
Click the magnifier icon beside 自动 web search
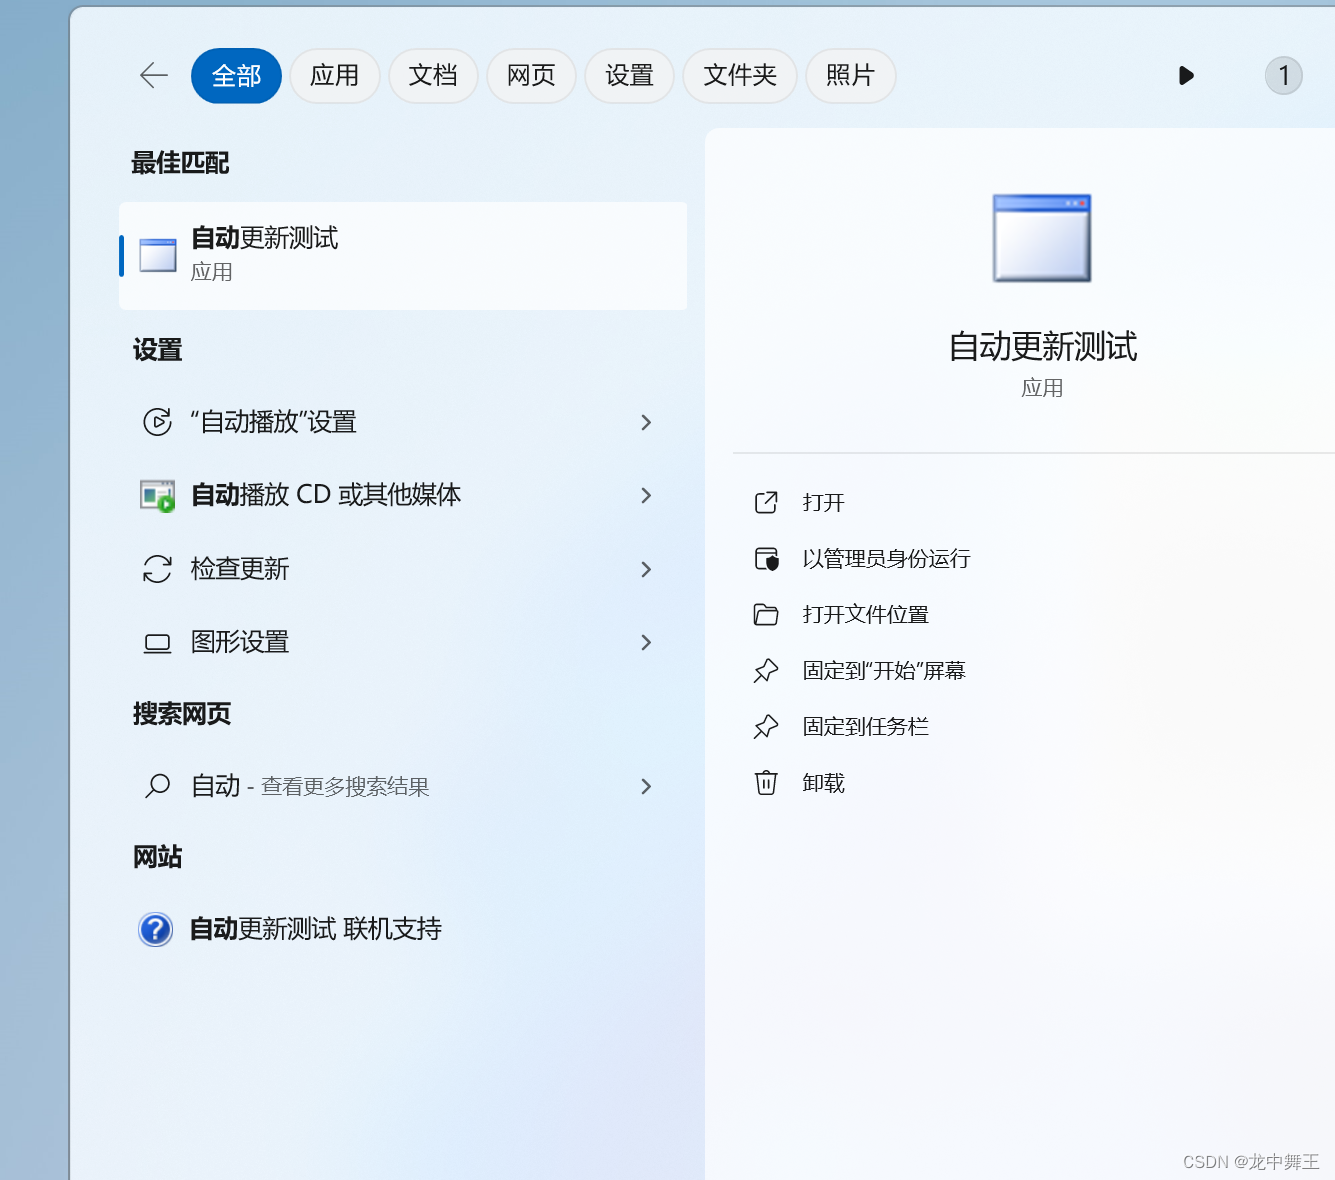(157, 786)
